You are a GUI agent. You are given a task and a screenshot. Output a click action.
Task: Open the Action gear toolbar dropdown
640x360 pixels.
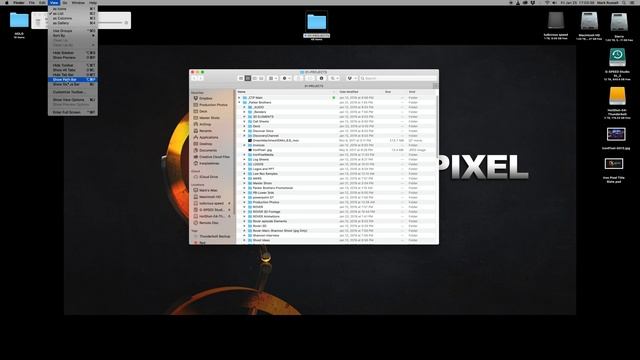287,78
